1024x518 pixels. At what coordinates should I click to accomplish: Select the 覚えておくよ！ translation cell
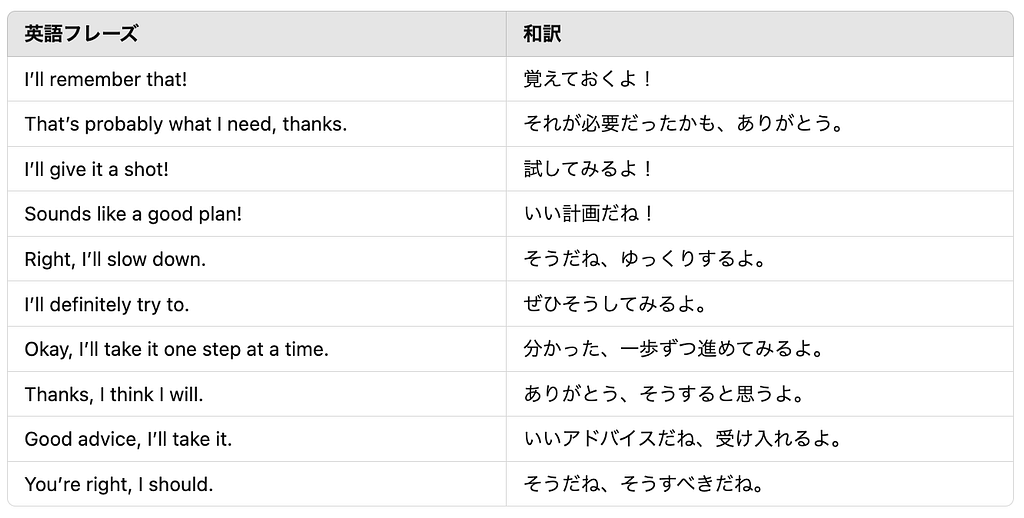(x=588, y=80)
